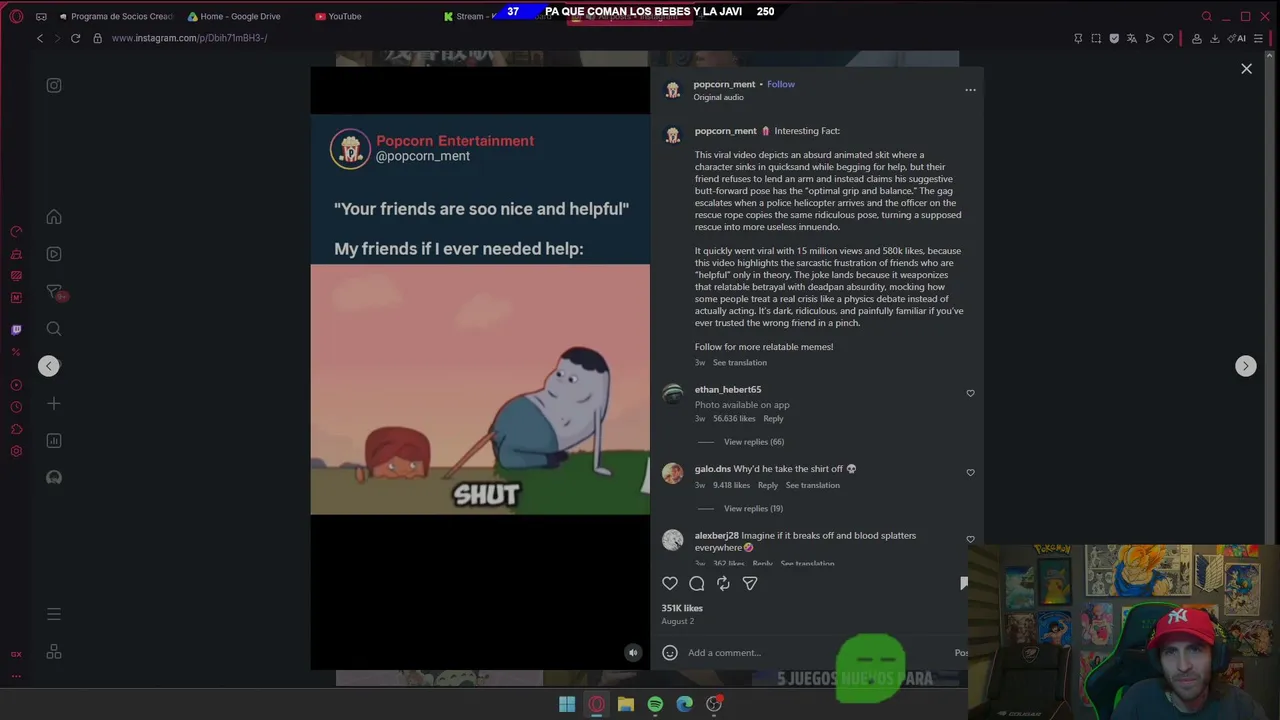The height and width of the screenshot is (720, 1280).
Task: Switch to Programa de Socios Creadores tab
Action: [116, 16]
